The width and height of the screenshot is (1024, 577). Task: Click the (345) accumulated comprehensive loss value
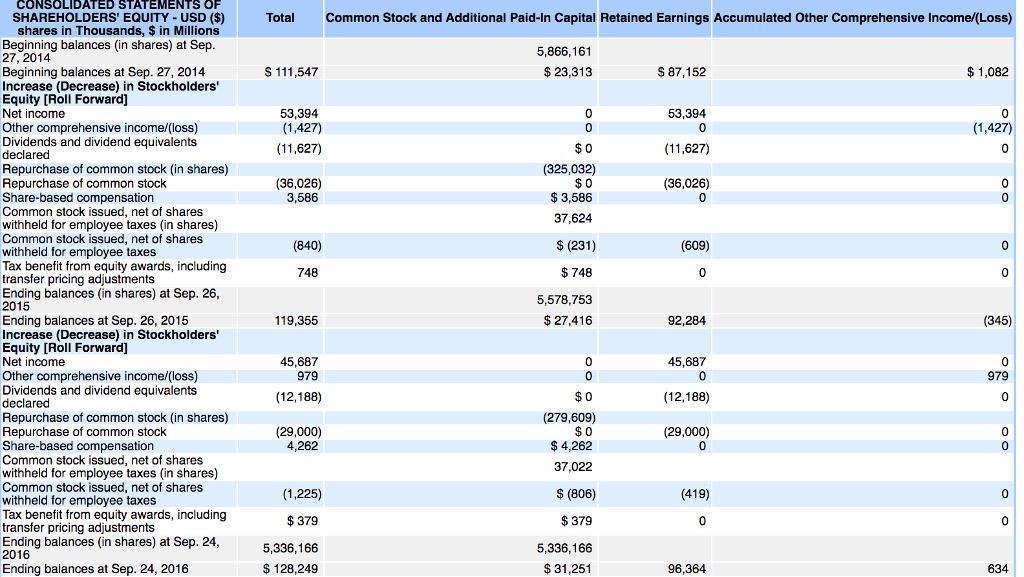pos(997,320)
